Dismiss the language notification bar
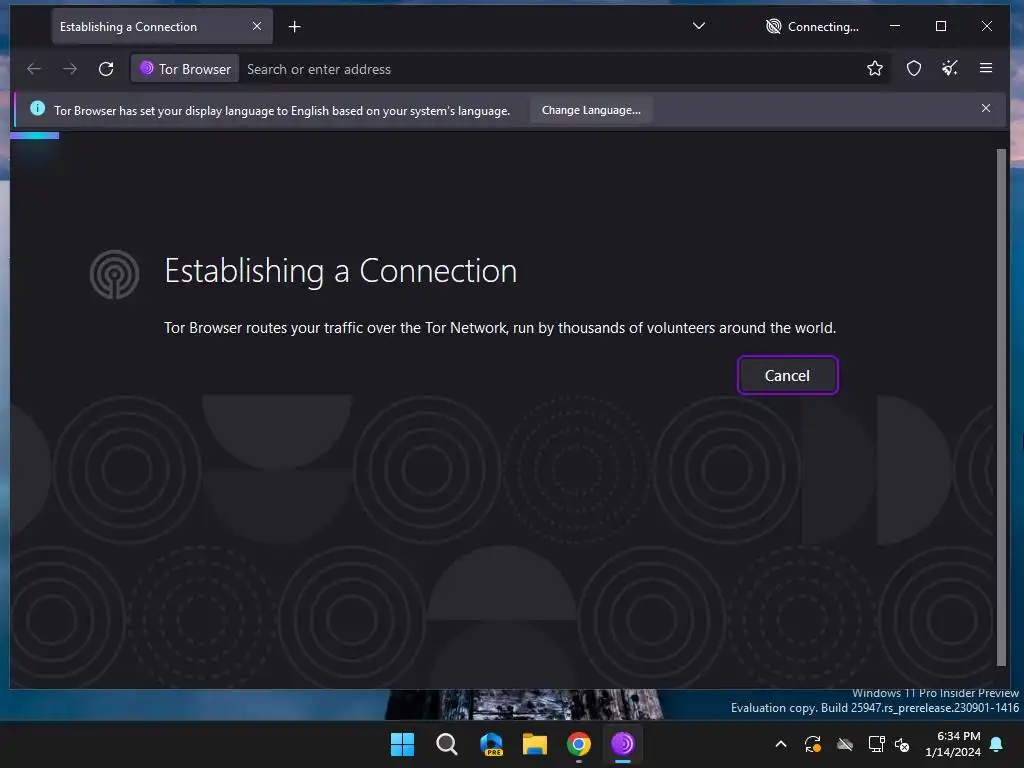This screenshot has height=768, width=1024. tap(985, 108)
